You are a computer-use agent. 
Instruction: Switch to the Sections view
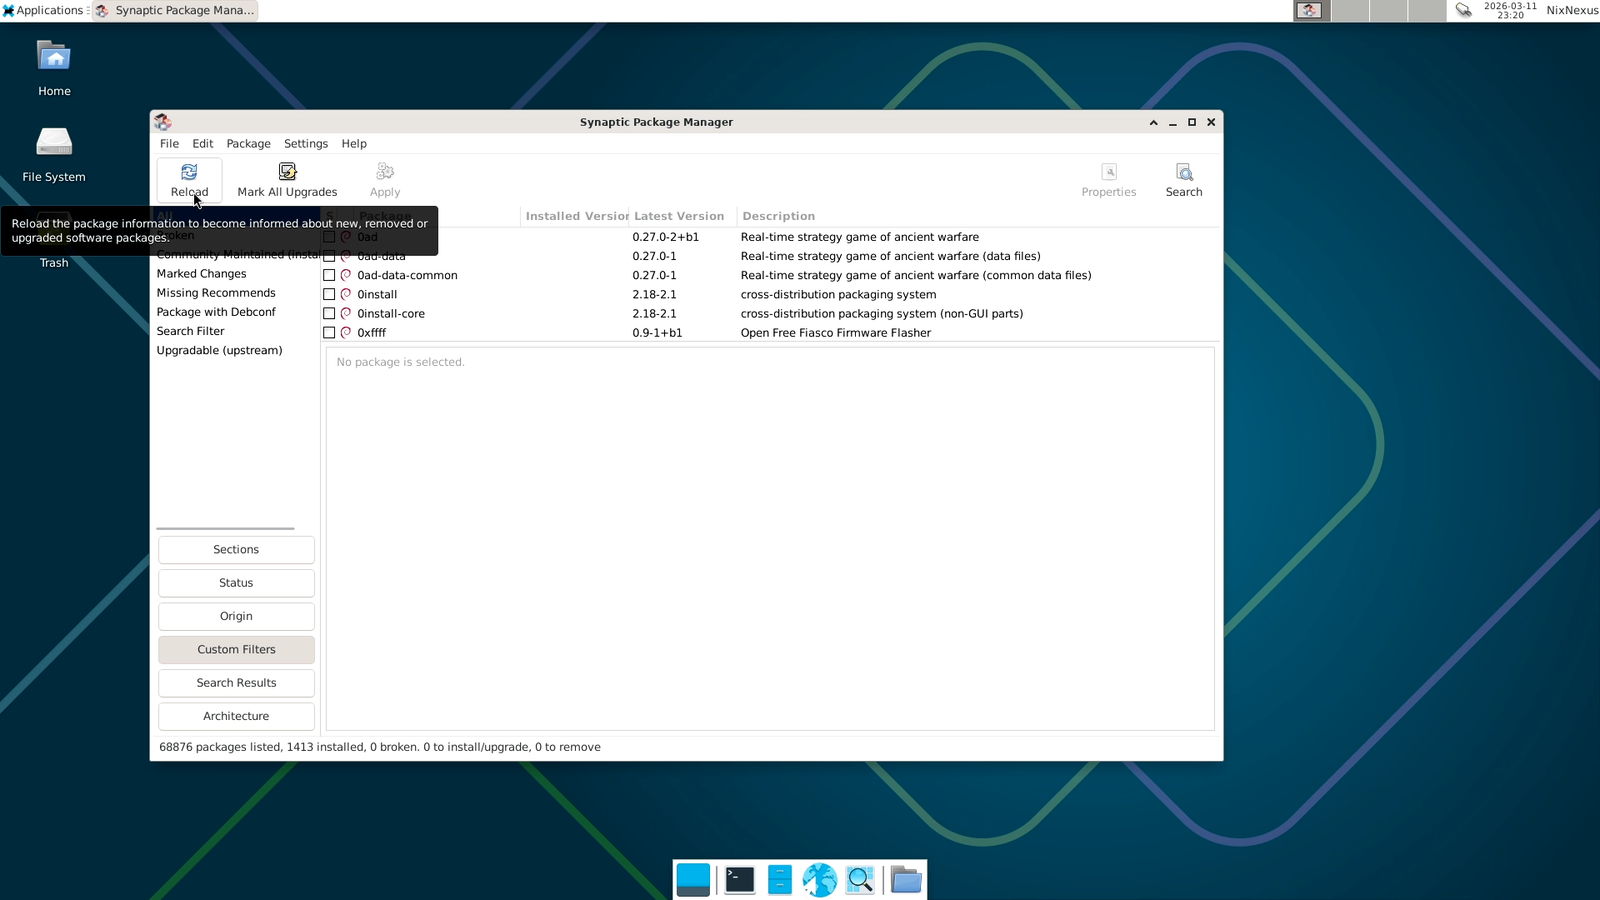click(x=236, y=549)
